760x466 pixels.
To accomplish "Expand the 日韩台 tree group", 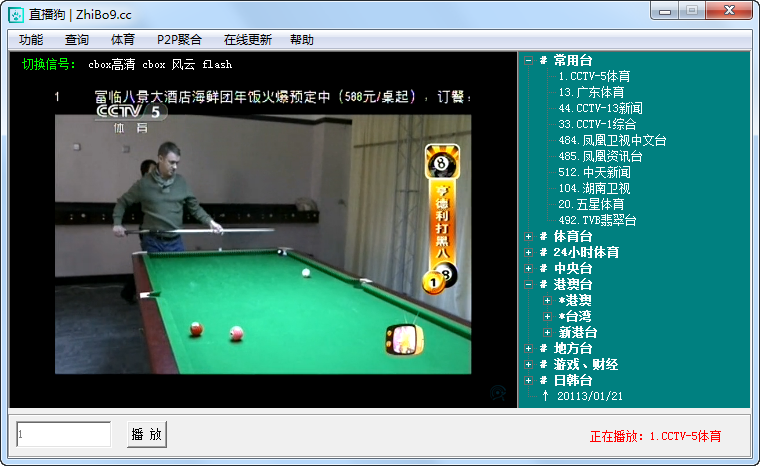I will 528,381.
